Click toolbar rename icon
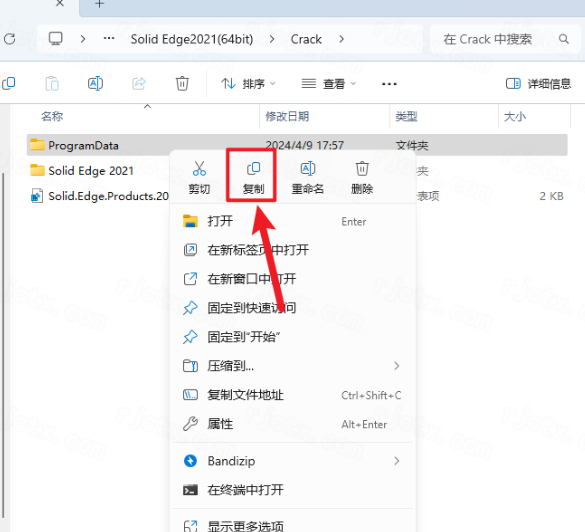Image resolution: width=585 pixels, height=532 pixels. click(x=96, y=83)
